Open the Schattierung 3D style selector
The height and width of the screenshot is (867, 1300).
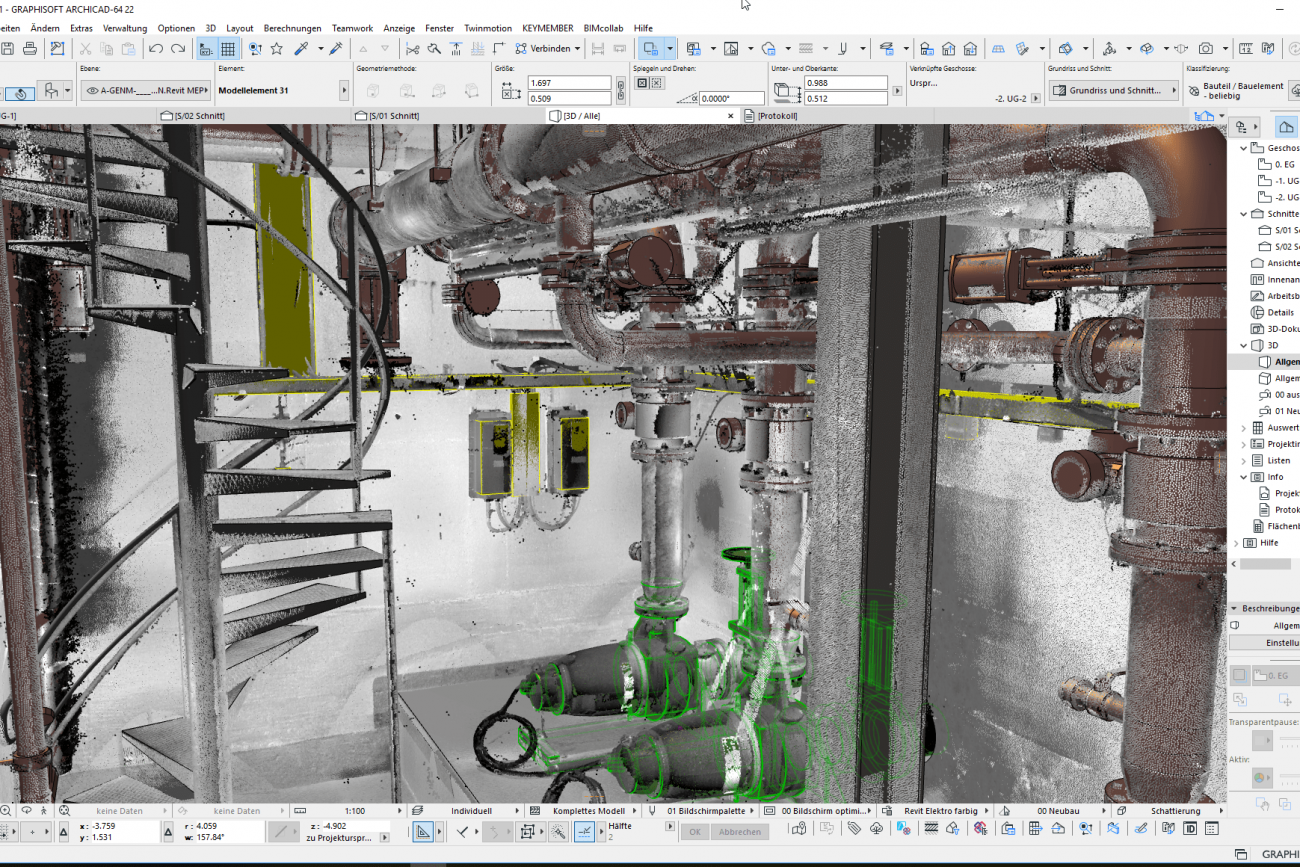tap(1174, 811)
